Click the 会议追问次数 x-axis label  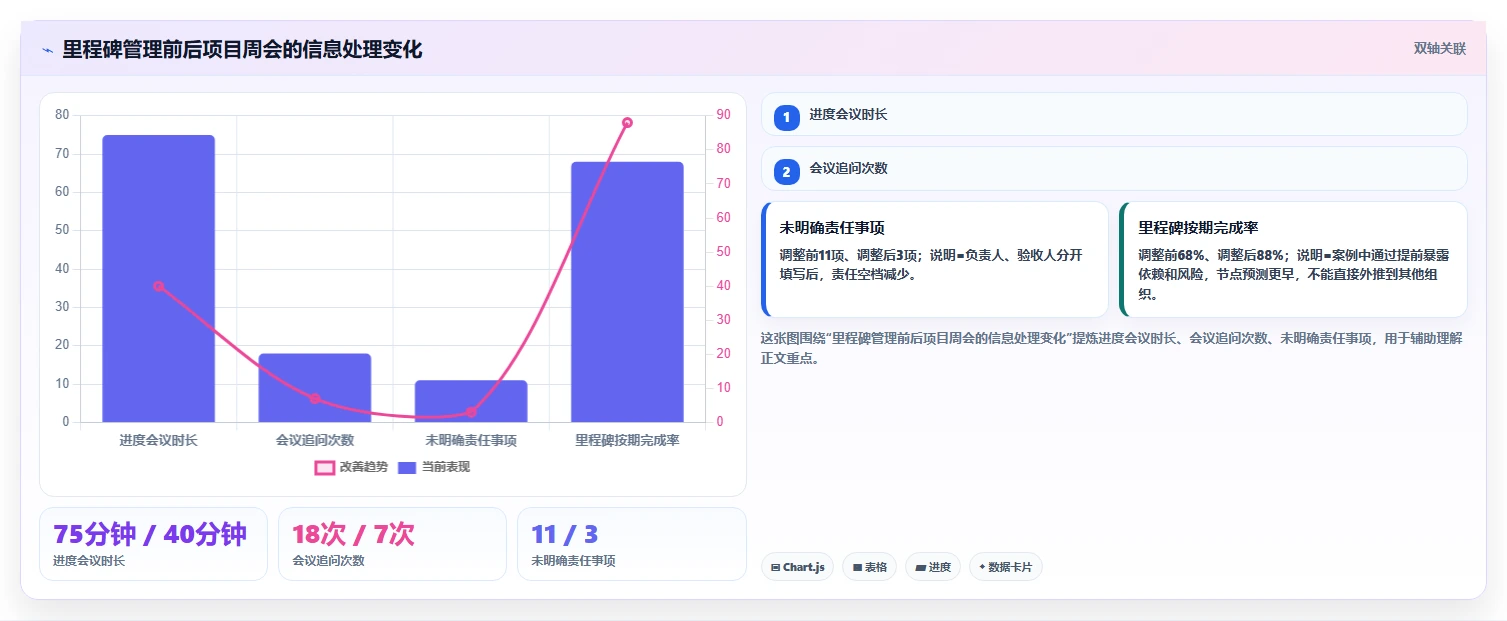coord(315,440)
